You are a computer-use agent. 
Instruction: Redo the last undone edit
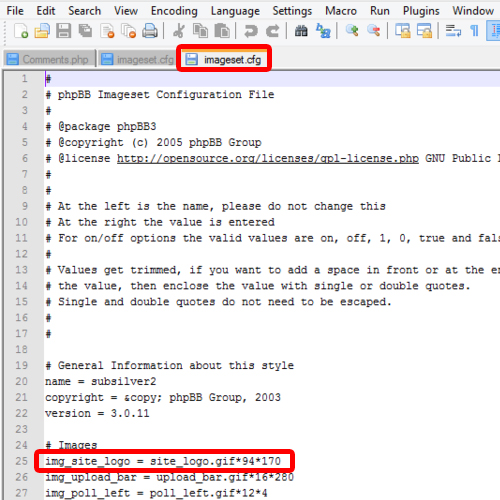(272, 31)
